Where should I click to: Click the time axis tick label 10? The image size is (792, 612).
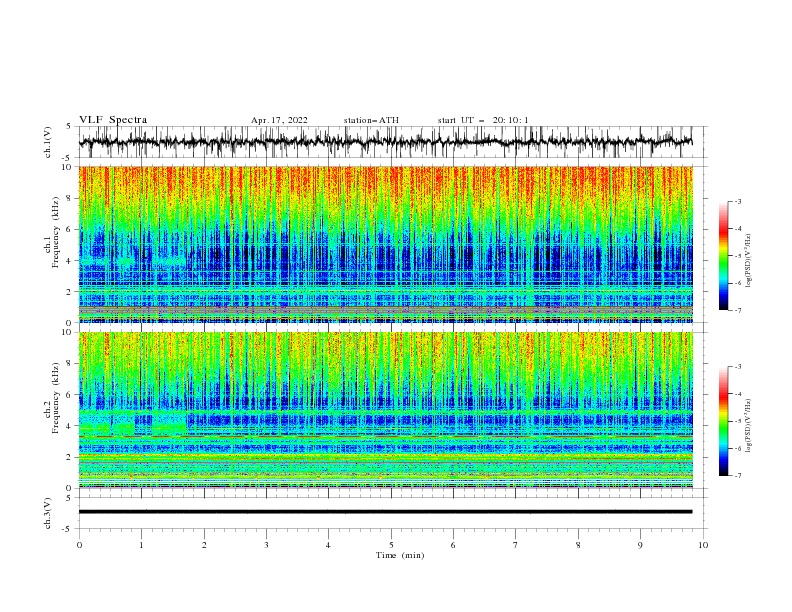[703, 545]
